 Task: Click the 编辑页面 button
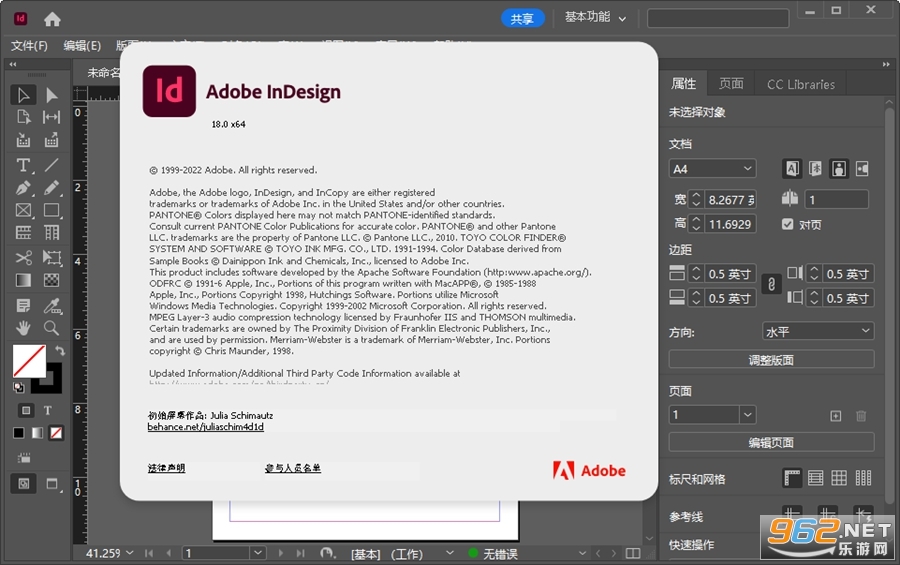771,443
